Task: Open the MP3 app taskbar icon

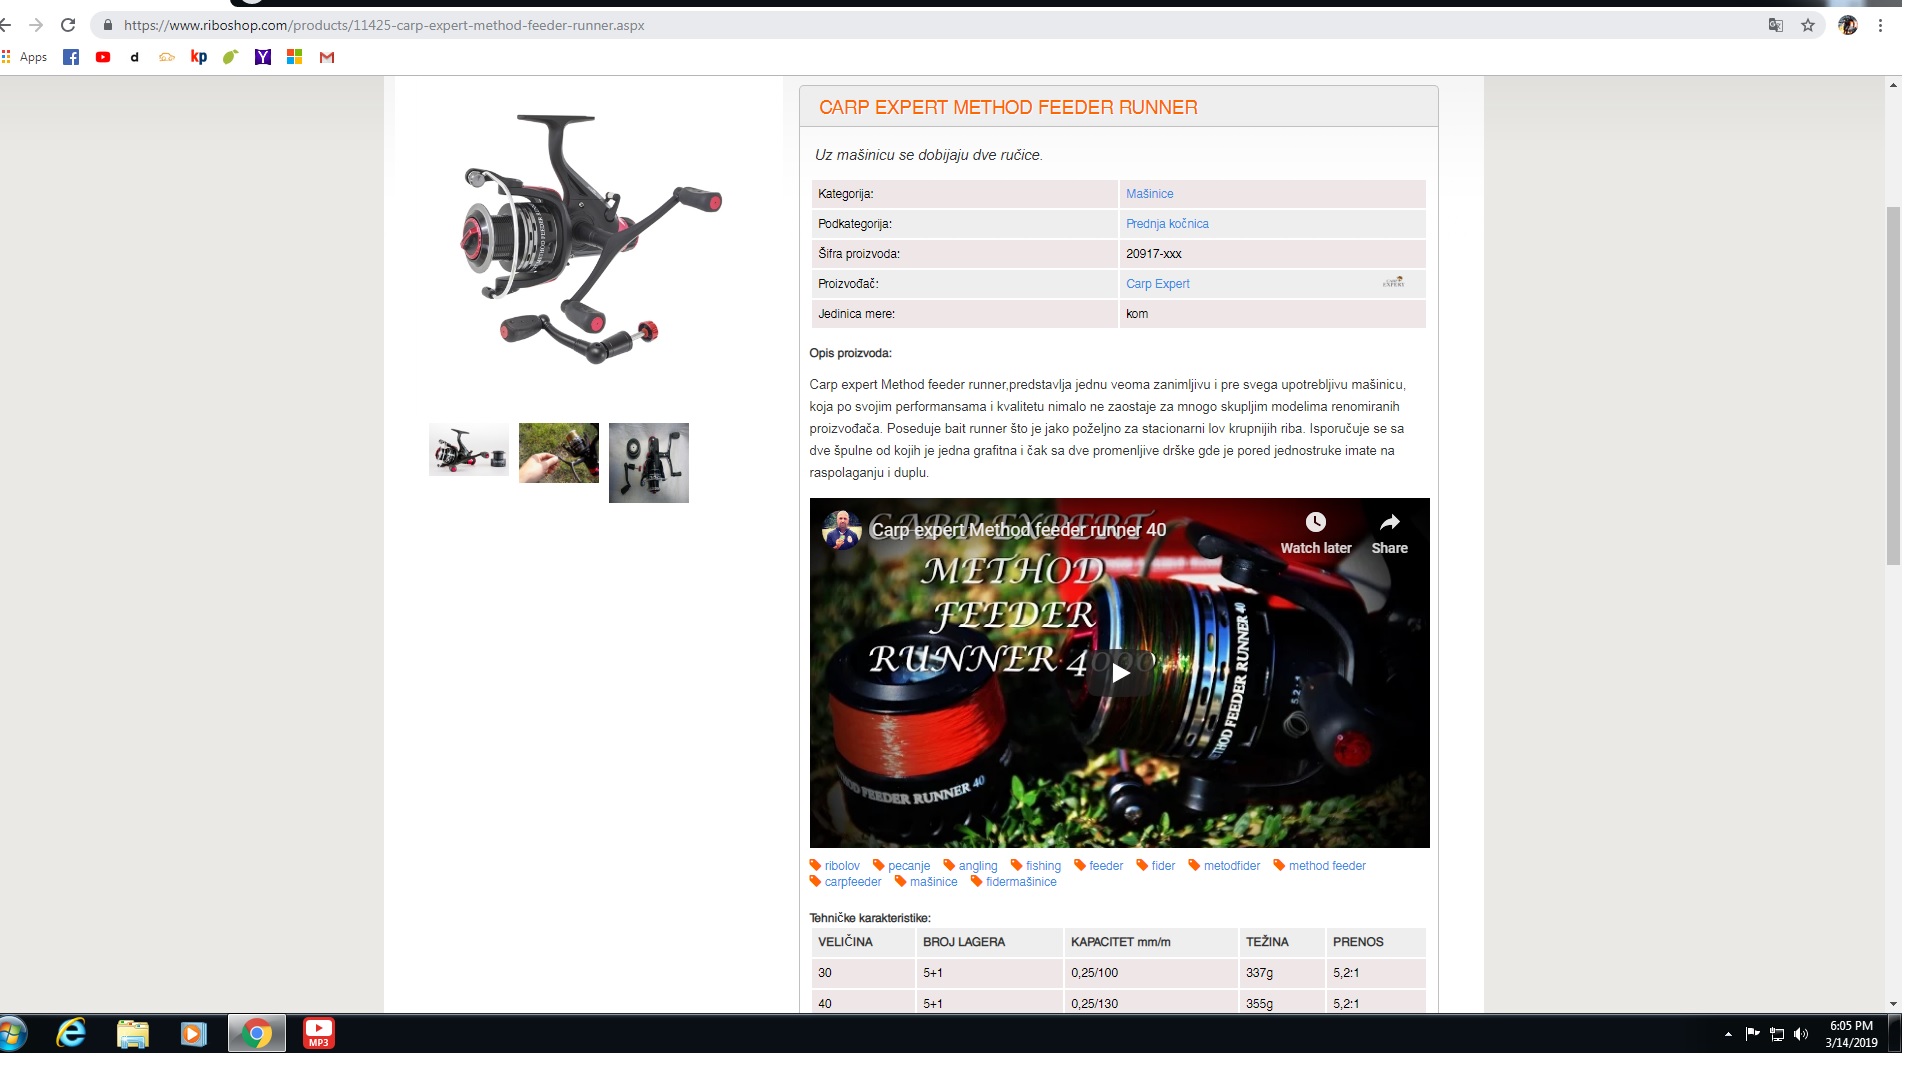Action: tap(318, 1033)
